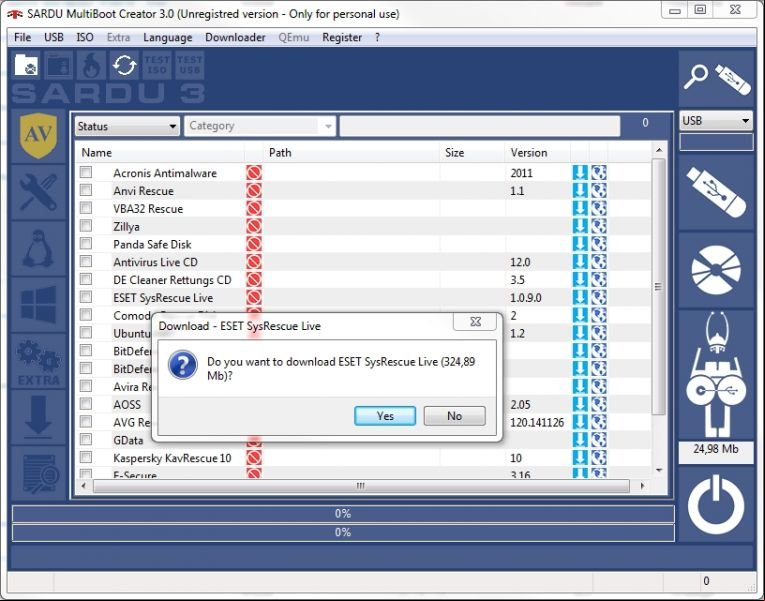Click the list scroll down arrow
The width and height of the screenshot is (765, 601).
coord(659,470)
